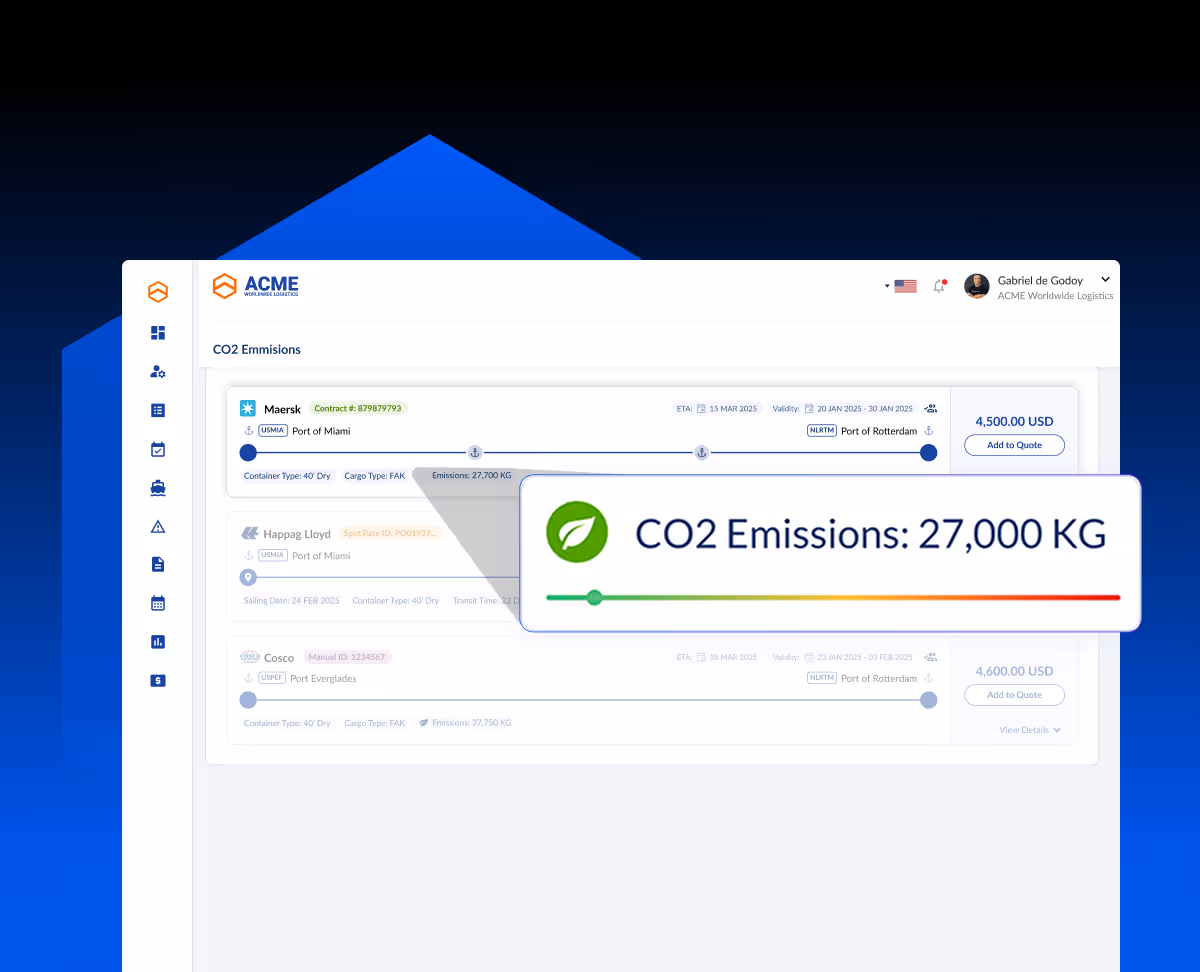This screenshot has width=1200, height=972.
Task: Click second anchor stop on Maersk route
Action: click(x=701, y=453)
